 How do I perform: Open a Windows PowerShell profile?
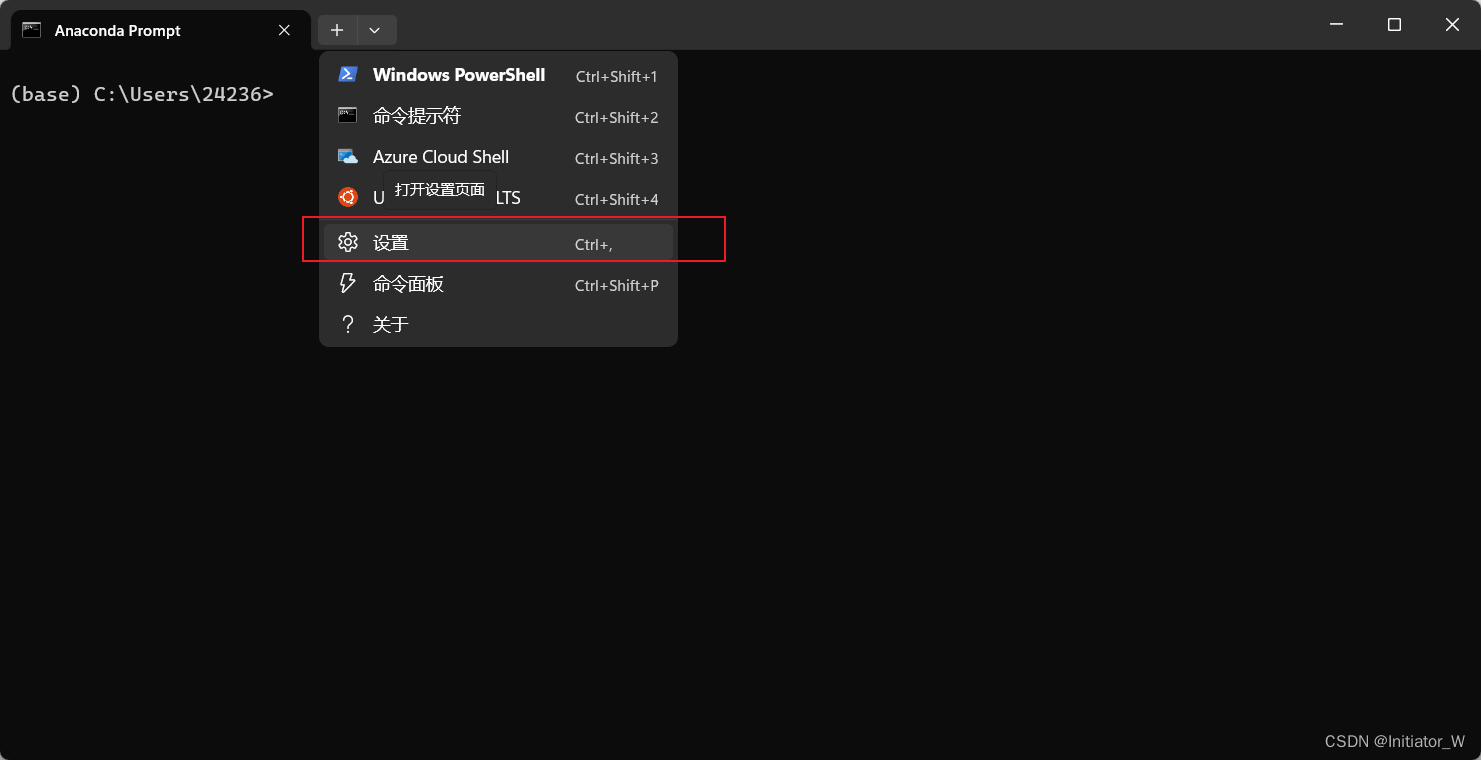click(x=498, y=75)
